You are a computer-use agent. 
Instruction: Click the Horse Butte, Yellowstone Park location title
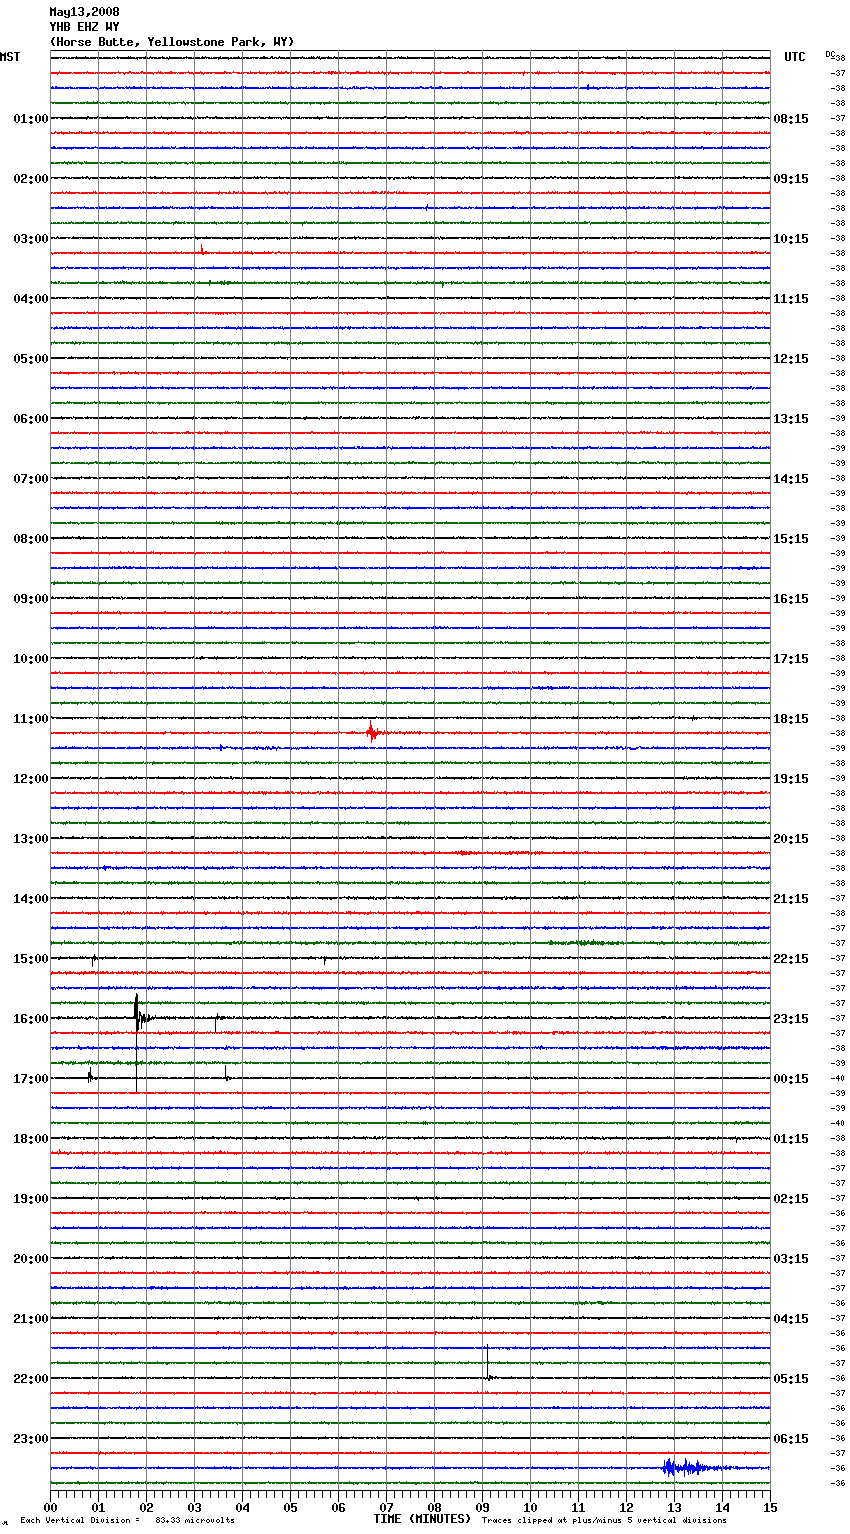click(x=172, y=42)
